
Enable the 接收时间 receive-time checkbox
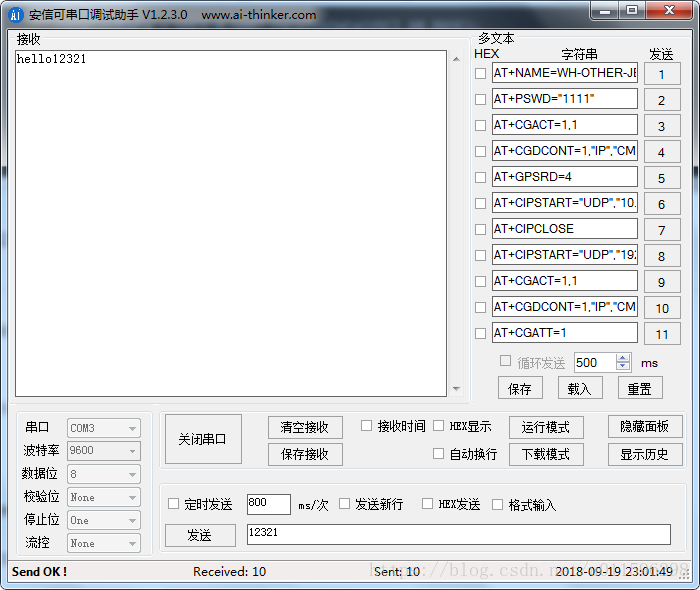point(367,426)
